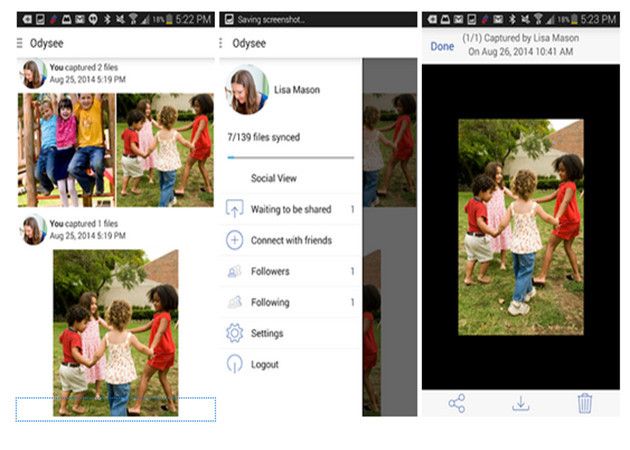Click the Waiting to be shared icon

(235, 209)
